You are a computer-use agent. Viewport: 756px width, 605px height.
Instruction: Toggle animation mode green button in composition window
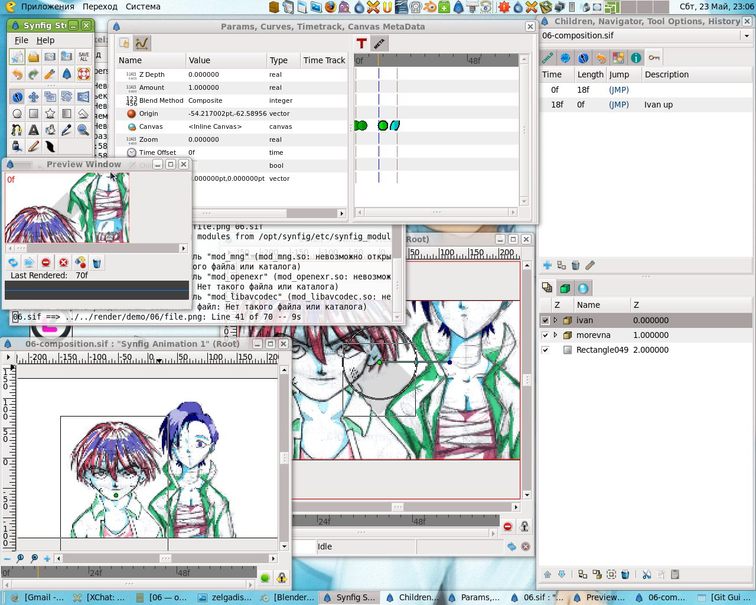[x=265, y=577]
